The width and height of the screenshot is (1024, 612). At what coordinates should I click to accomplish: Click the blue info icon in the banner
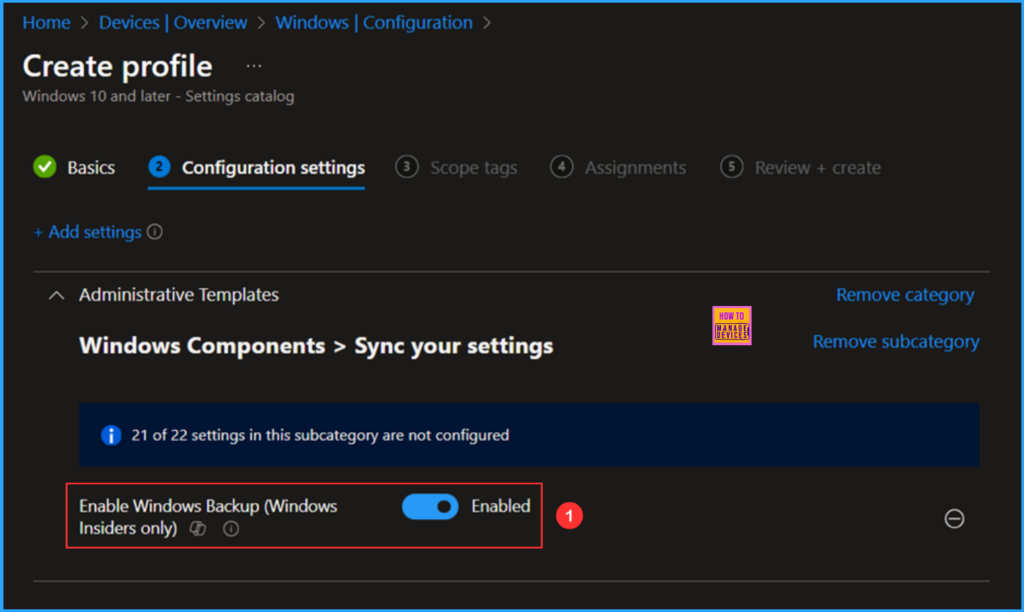tap(111, 435)
